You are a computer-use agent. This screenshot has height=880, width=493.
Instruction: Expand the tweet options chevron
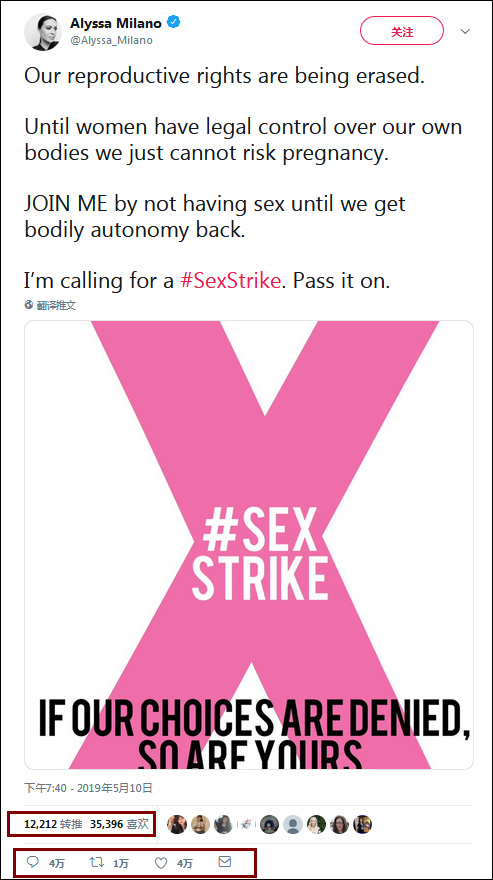coord(465,31)
